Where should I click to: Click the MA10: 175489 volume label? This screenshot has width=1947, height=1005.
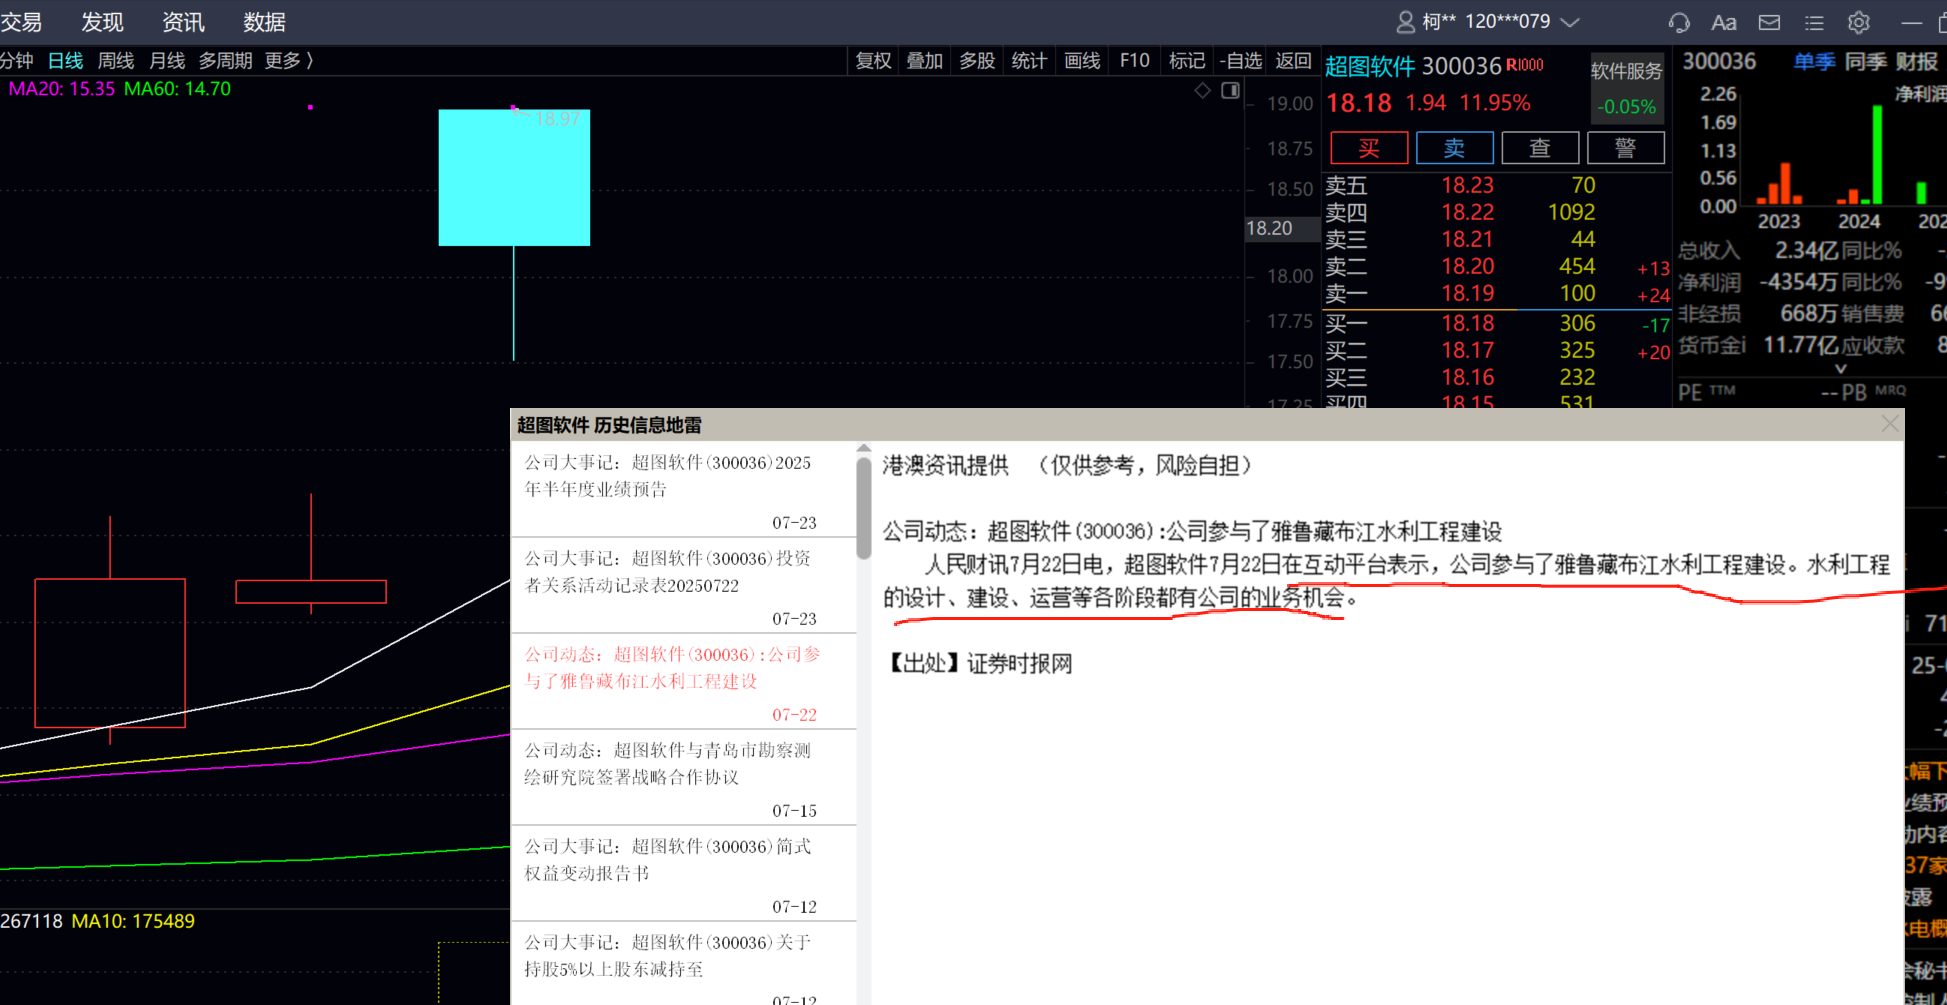pos(133,921)
